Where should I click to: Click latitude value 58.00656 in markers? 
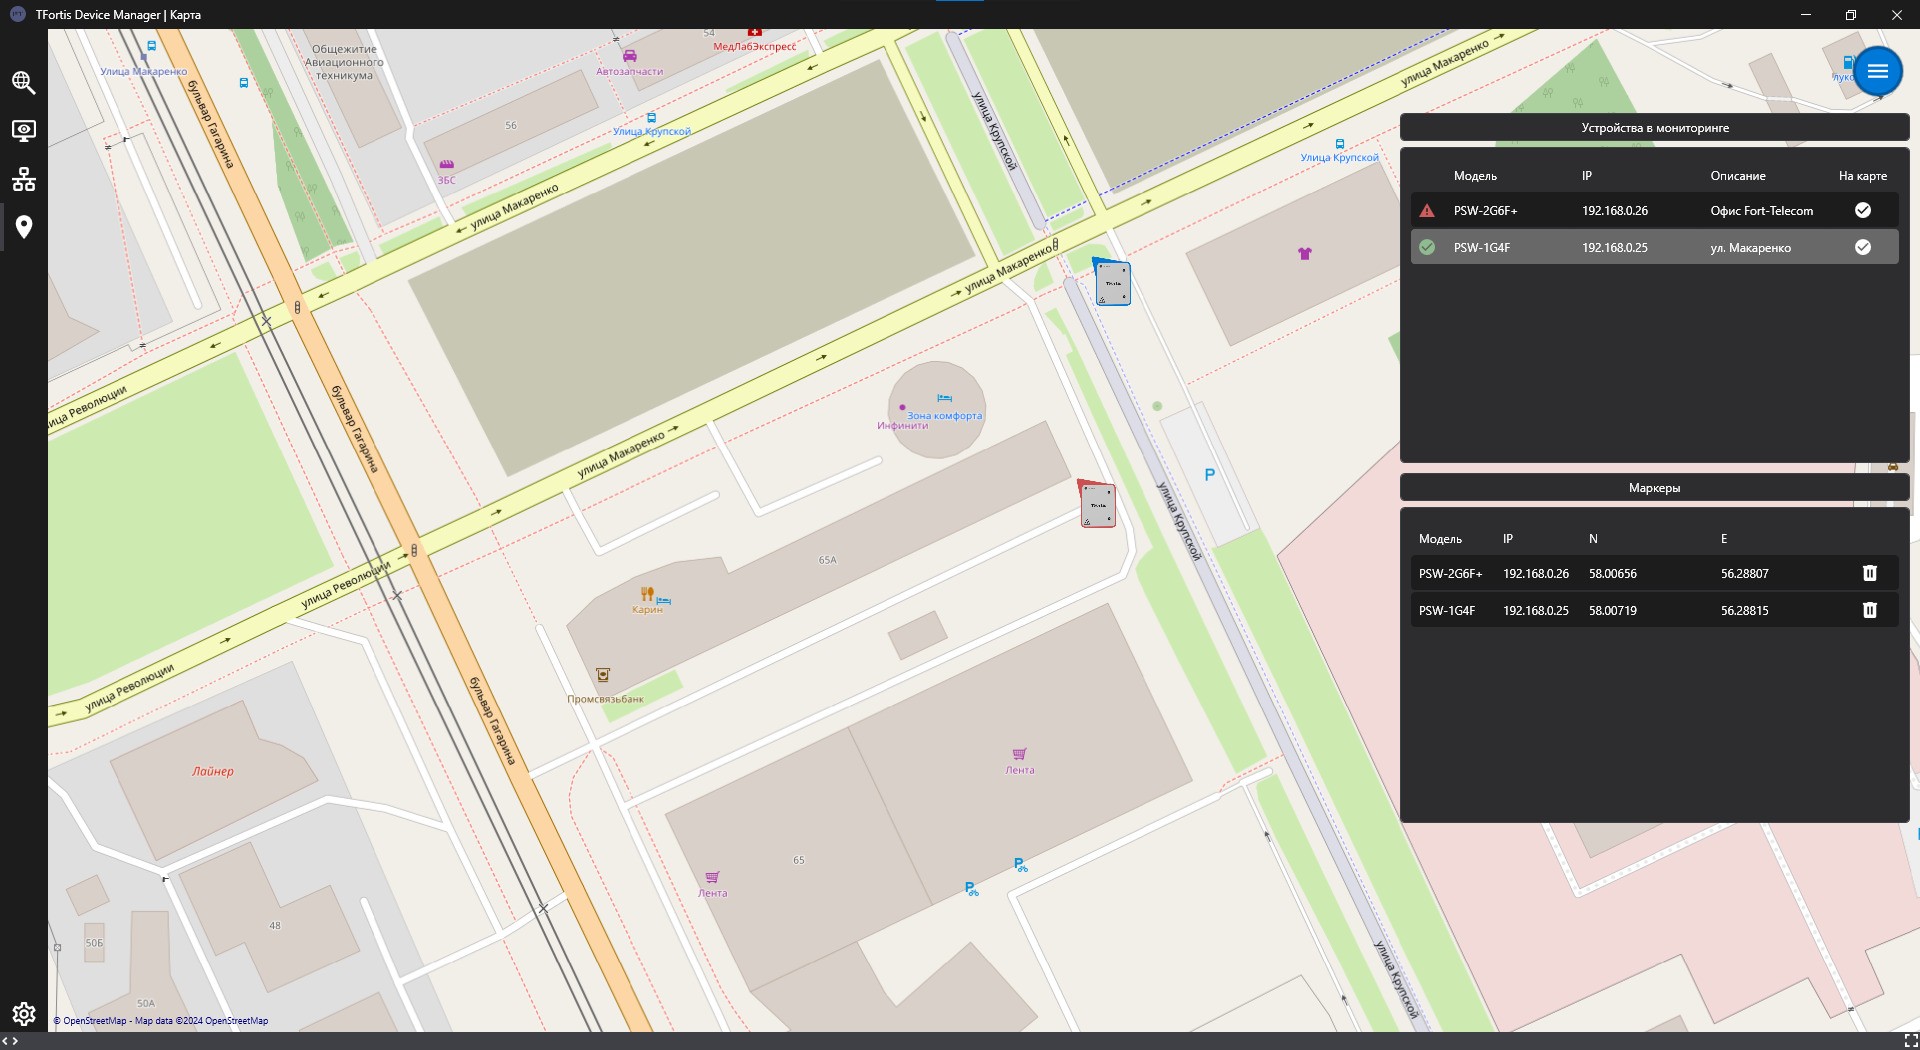point(1613,574)
